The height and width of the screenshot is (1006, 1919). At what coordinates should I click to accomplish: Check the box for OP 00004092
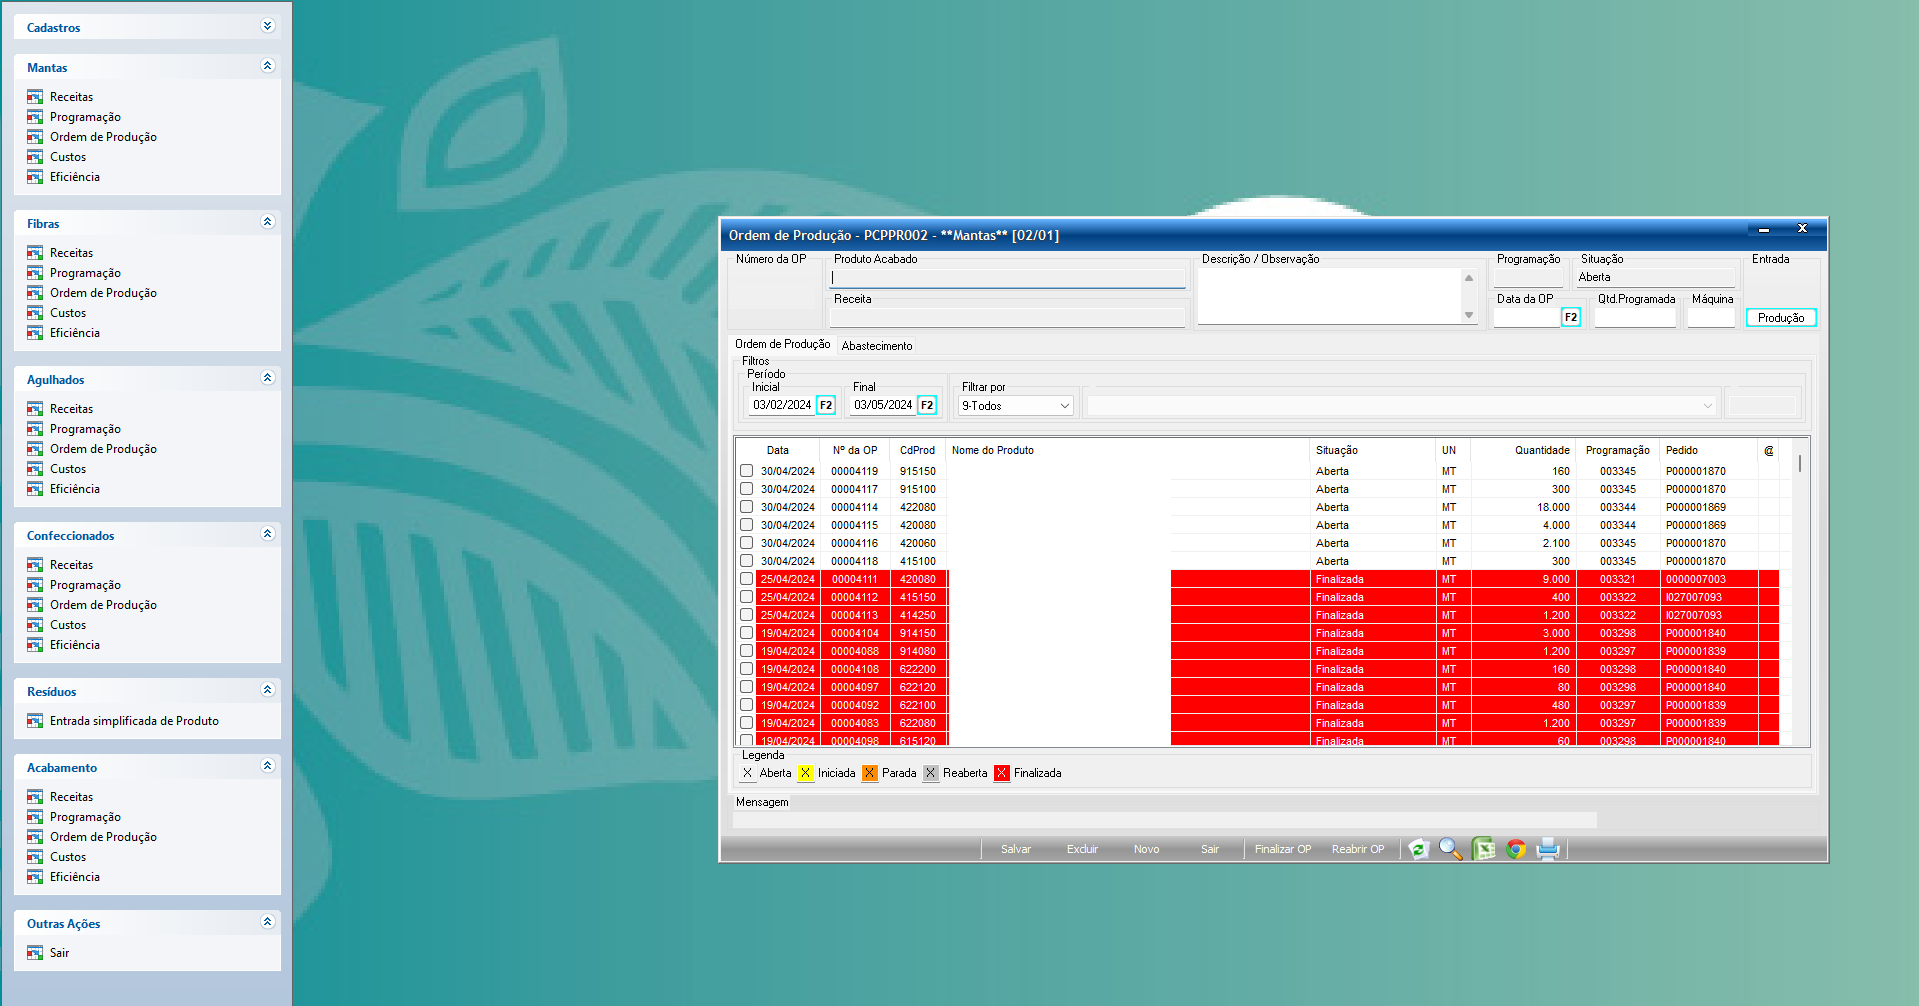coord(746,705)
